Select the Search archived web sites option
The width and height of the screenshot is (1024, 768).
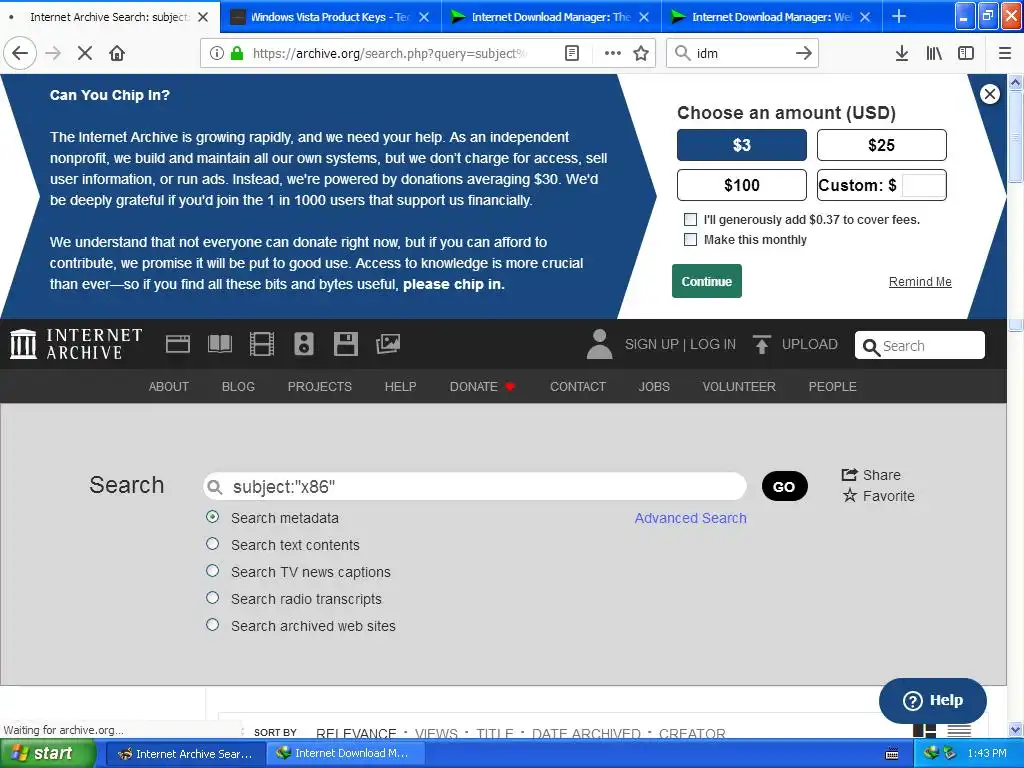212,624
